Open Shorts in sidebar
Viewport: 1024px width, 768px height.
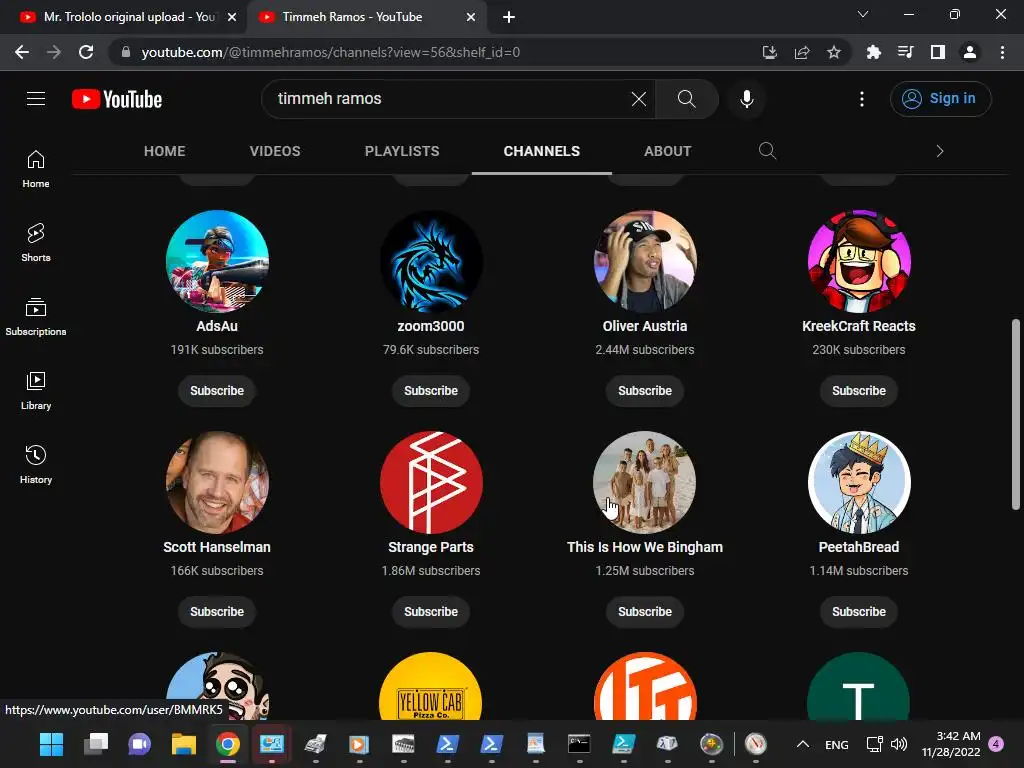pos(36,243)
